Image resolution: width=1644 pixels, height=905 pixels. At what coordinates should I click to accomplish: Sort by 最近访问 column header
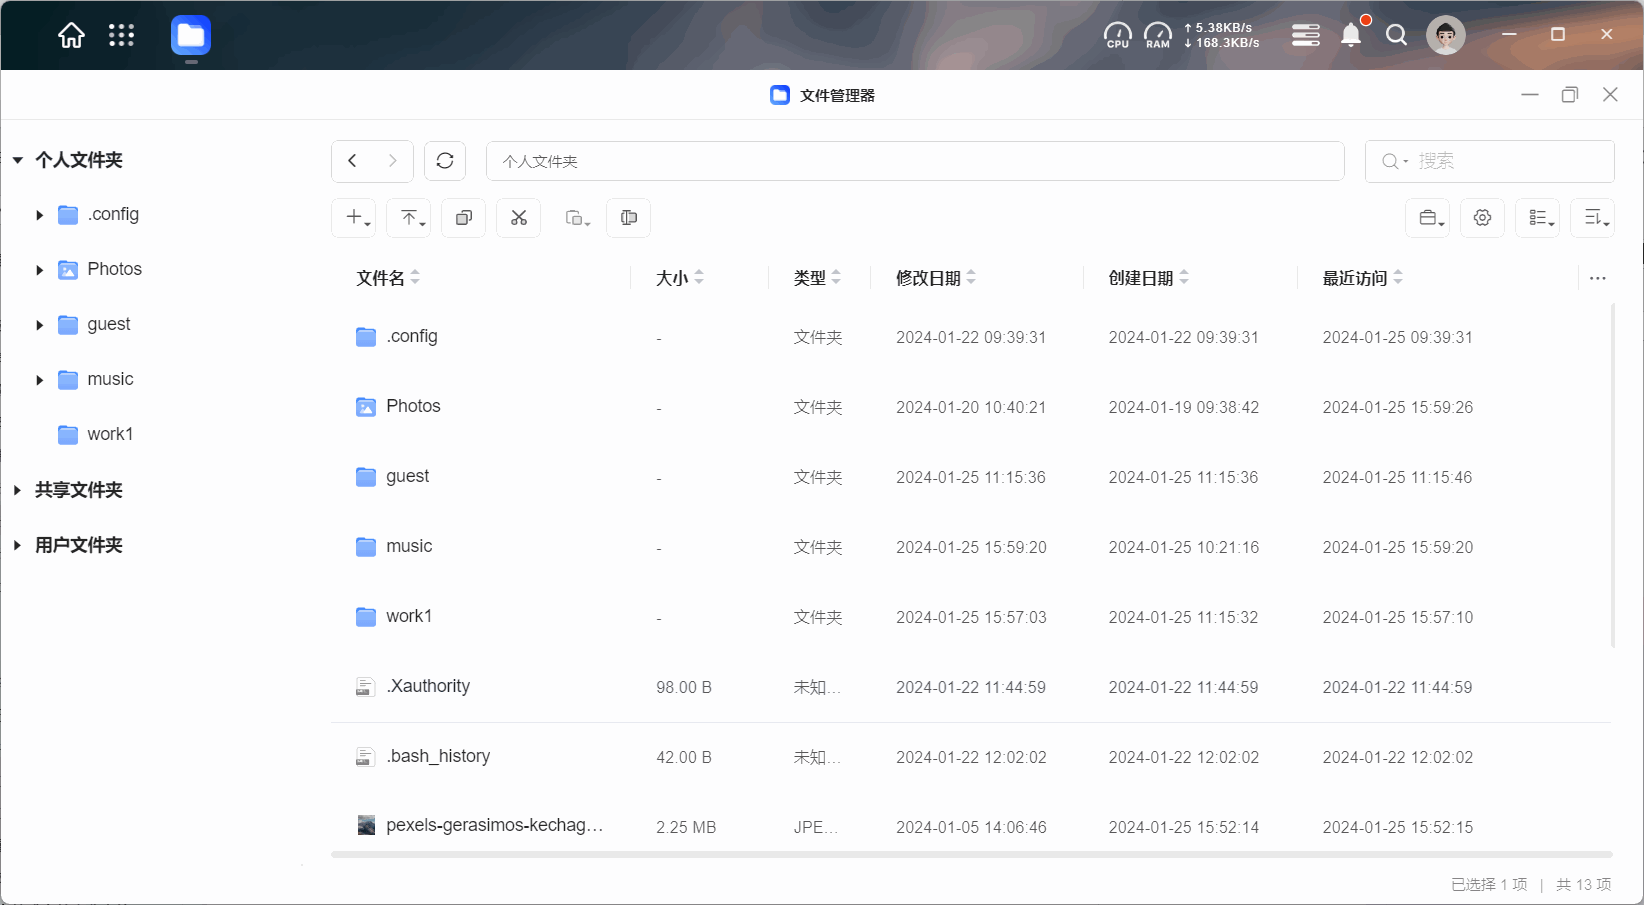click(x=1363, y=278)
